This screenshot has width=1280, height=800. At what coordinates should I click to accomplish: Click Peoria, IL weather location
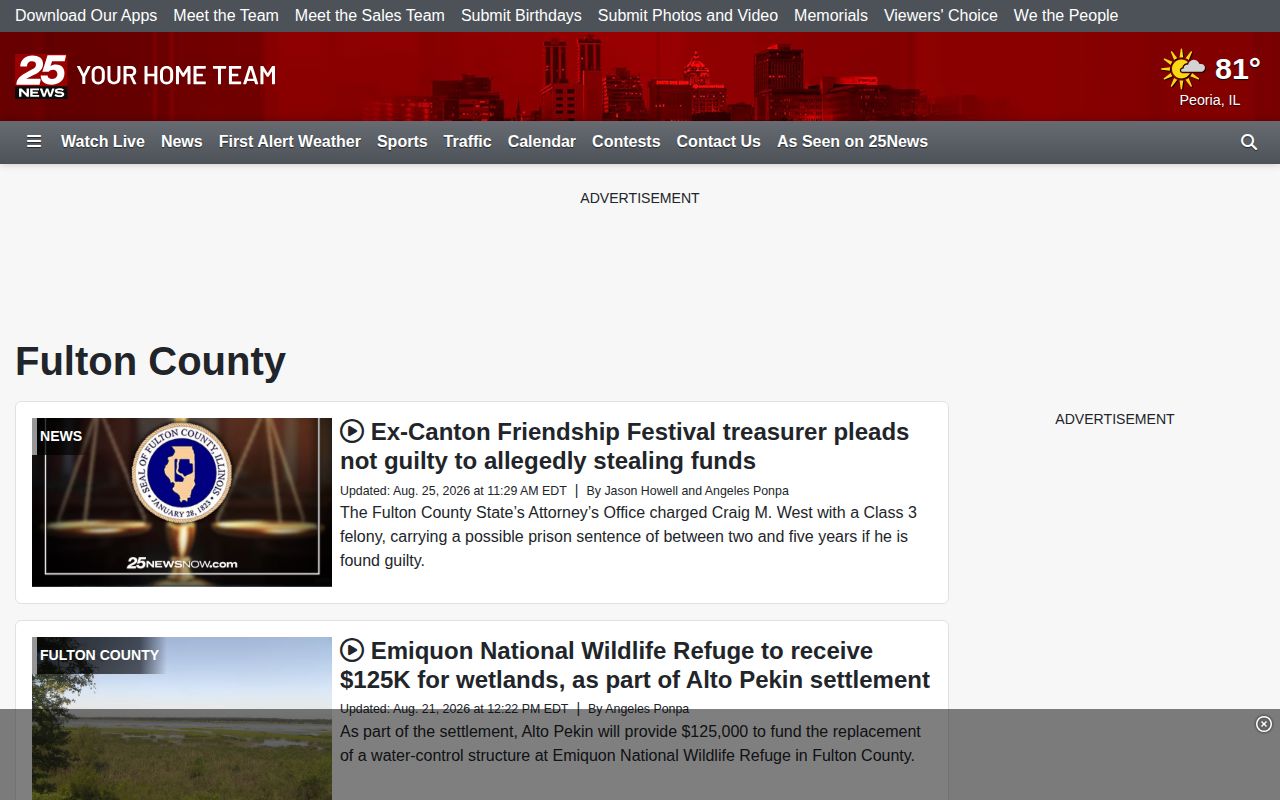tap(1210, 100)
